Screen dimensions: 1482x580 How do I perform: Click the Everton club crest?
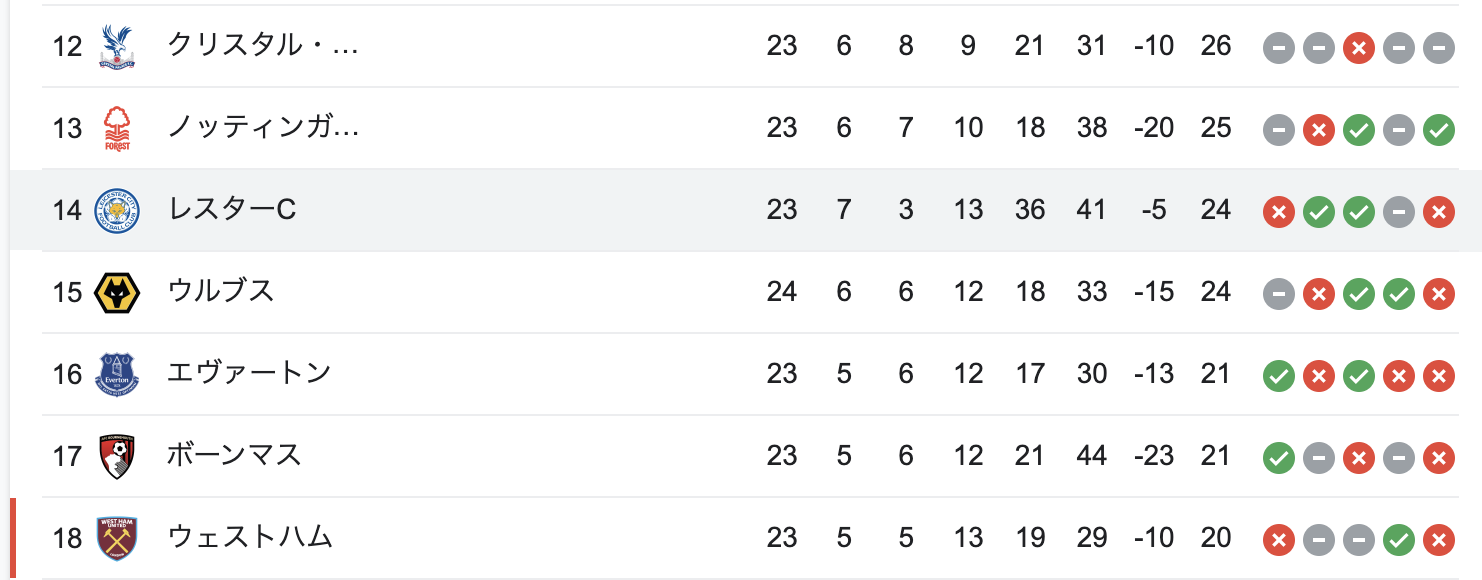(x=117, y=374)
